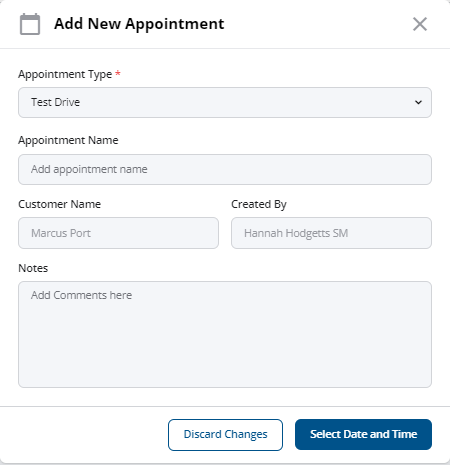Focus the Add Comments here notes box

coord(225,334)
